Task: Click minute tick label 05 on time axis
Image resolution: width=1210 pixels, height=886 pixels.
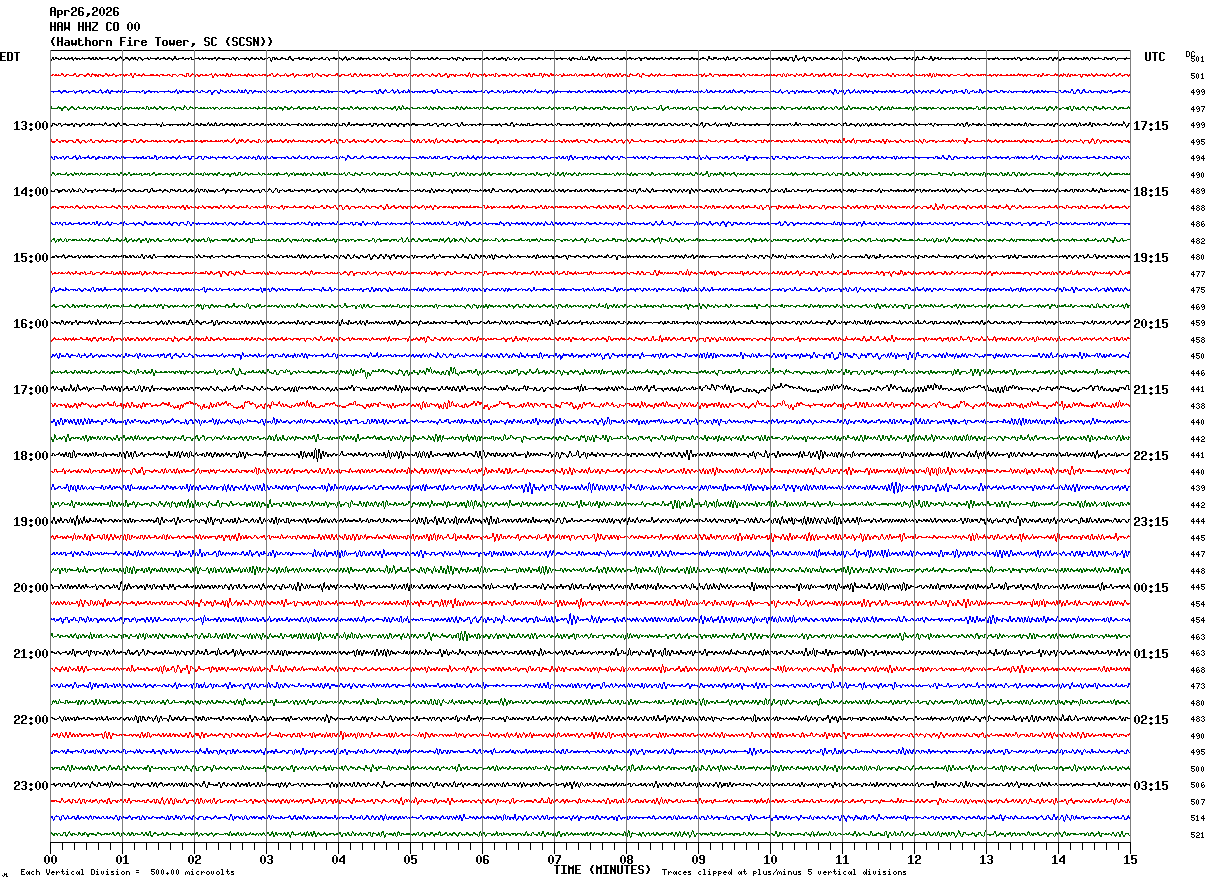Action: 410,859
